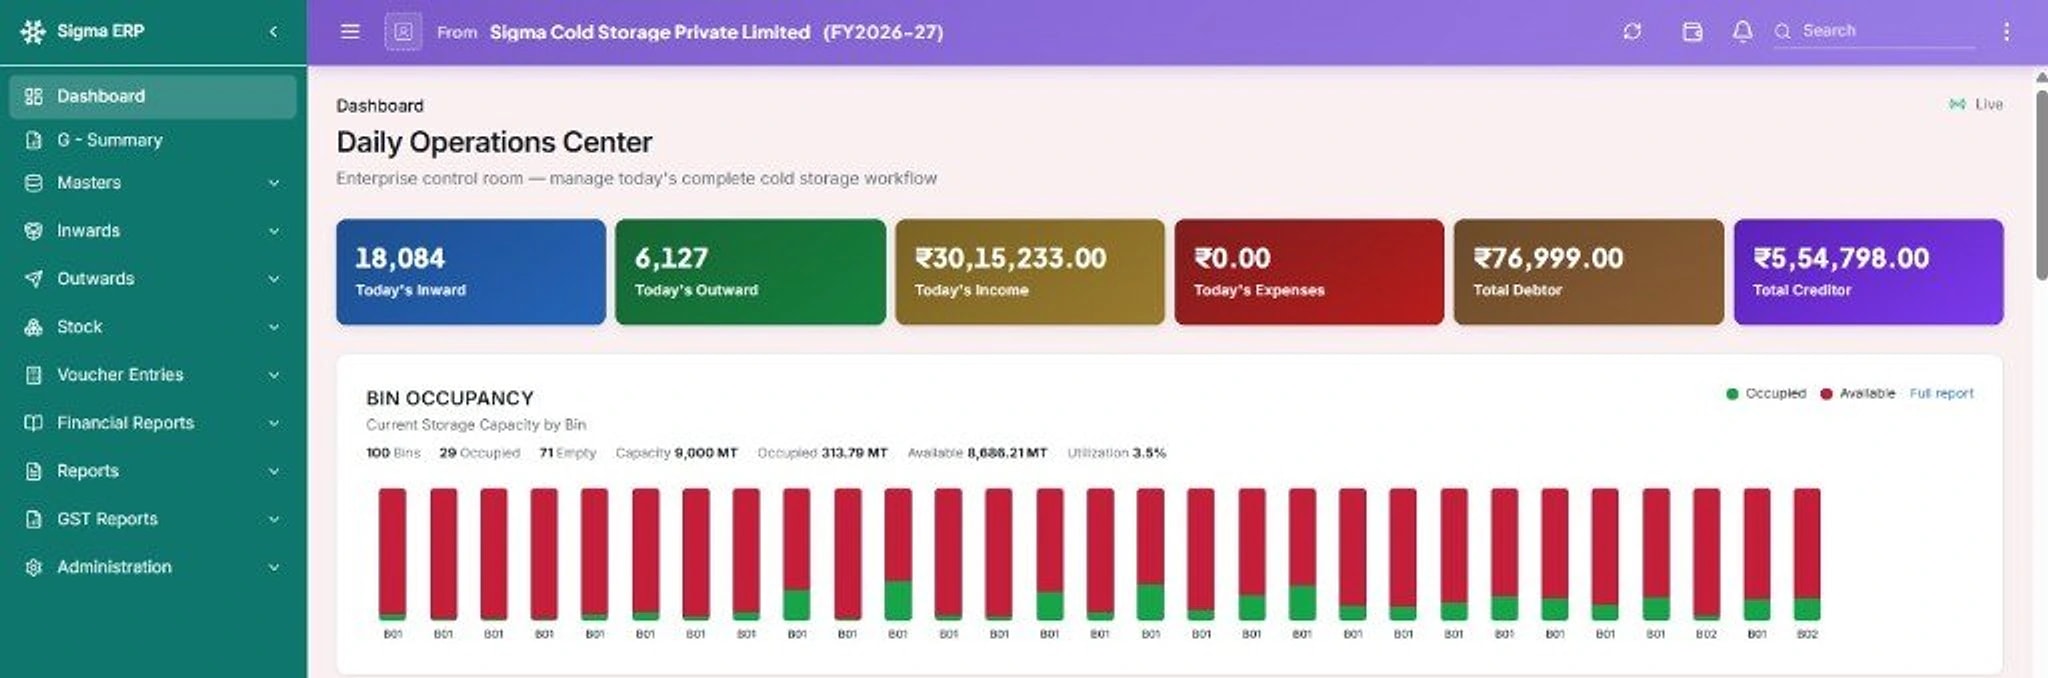
Task: Click the company name Sigma Cold Storage Private Limited
Action: click(x=649, y=32)
